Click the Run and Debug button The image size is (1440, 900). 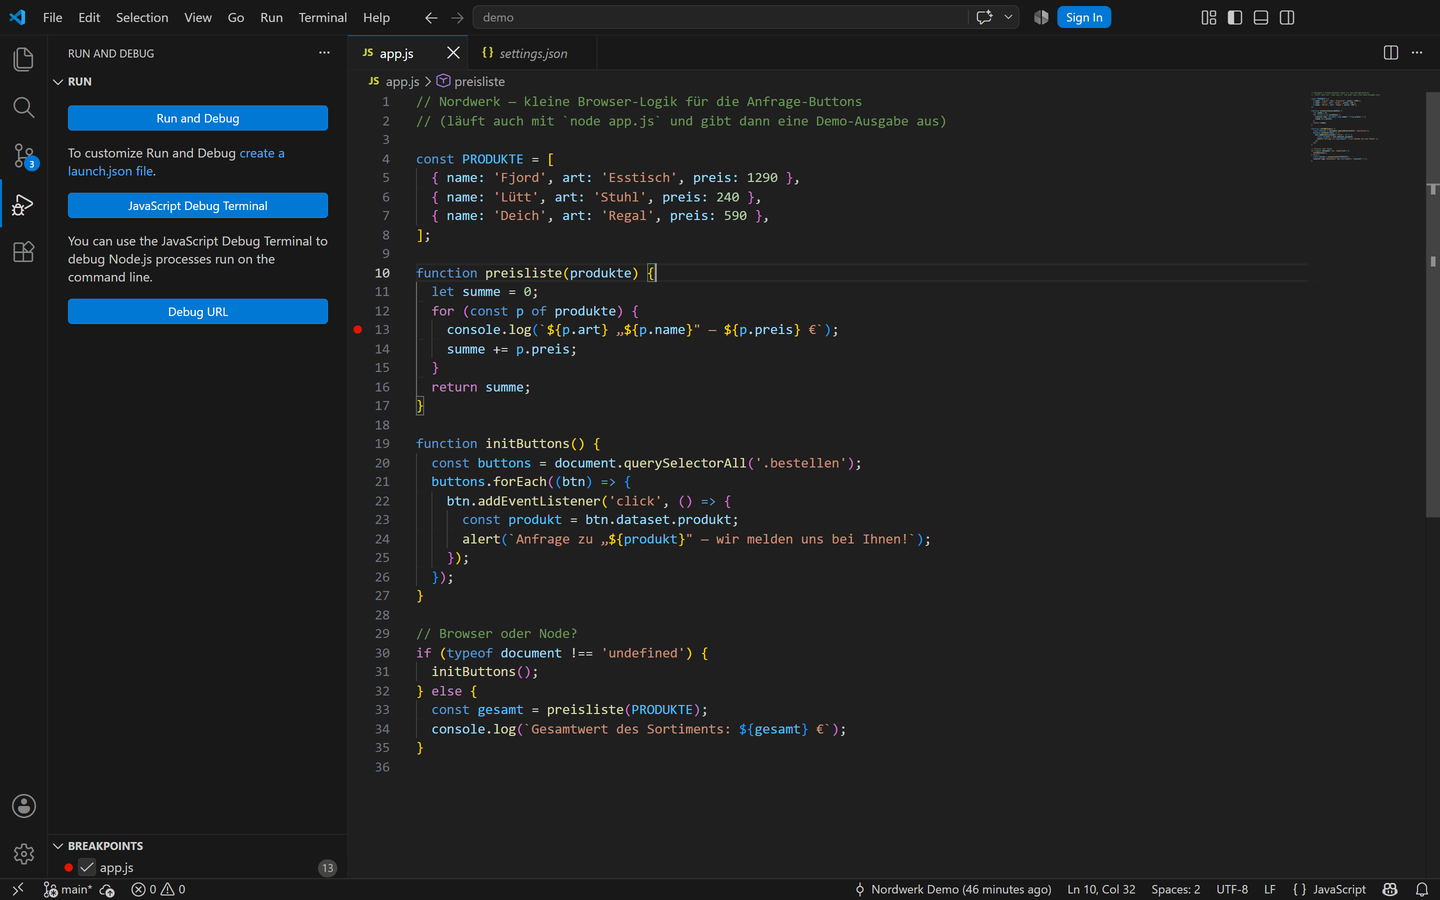tap(198, 118)
